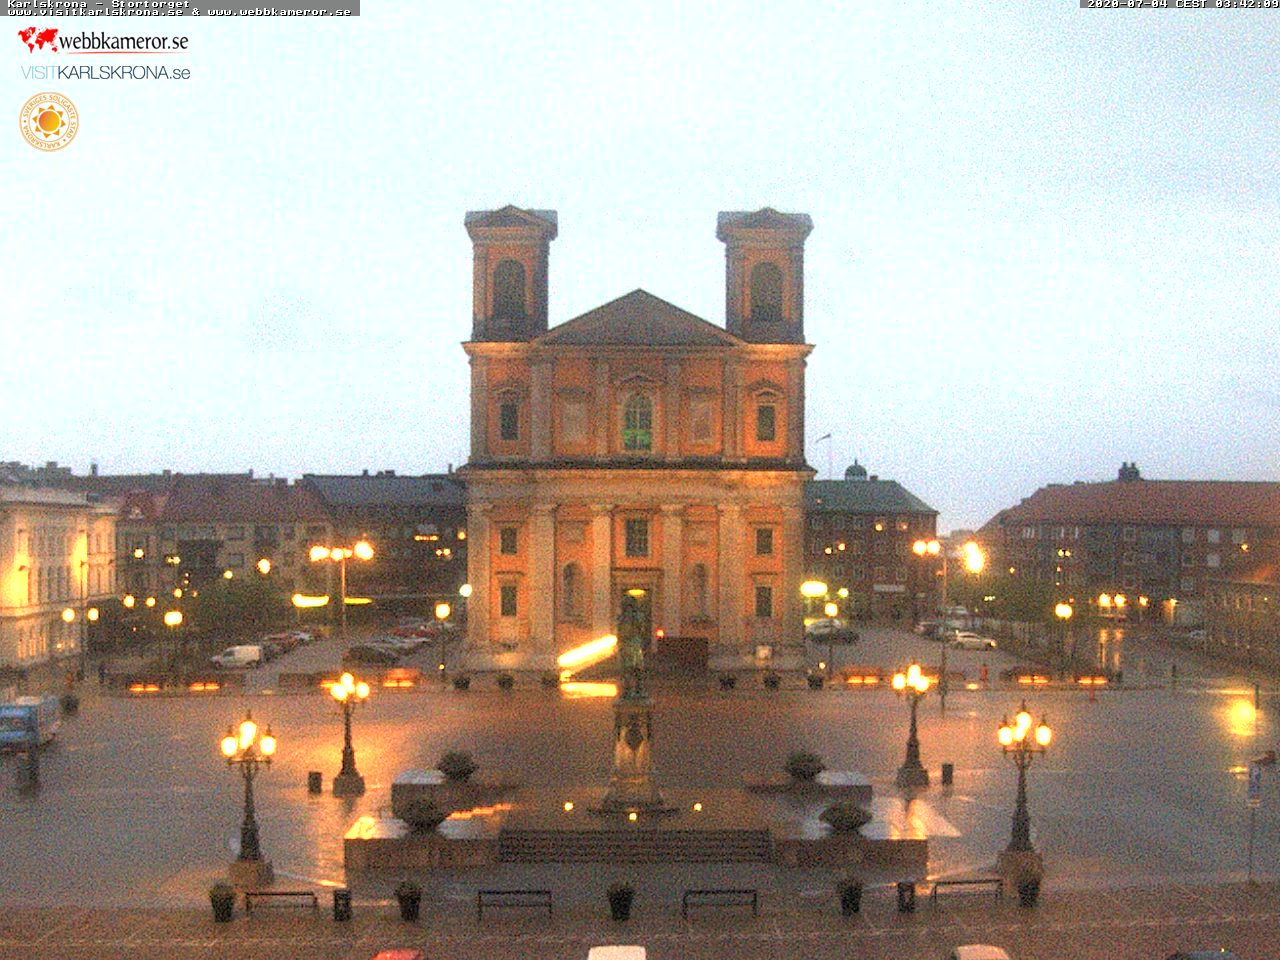Open the VISITKARLSKRONA.se logo link
Image resolution: width=1280 pixels, height=960 pixels.
(105, 72)
